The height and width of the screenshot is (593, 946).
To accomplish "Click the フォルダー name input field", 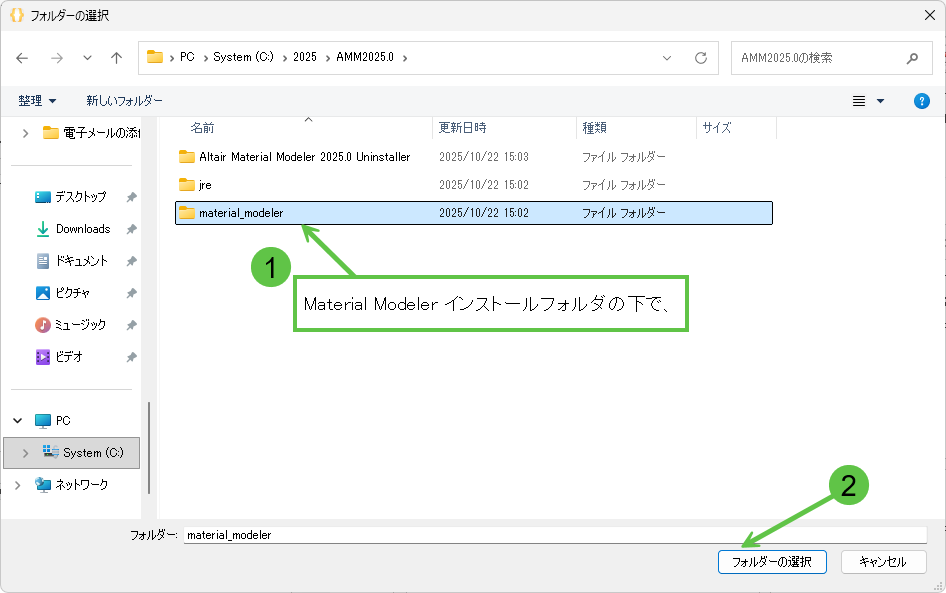I will coord(555,534).
